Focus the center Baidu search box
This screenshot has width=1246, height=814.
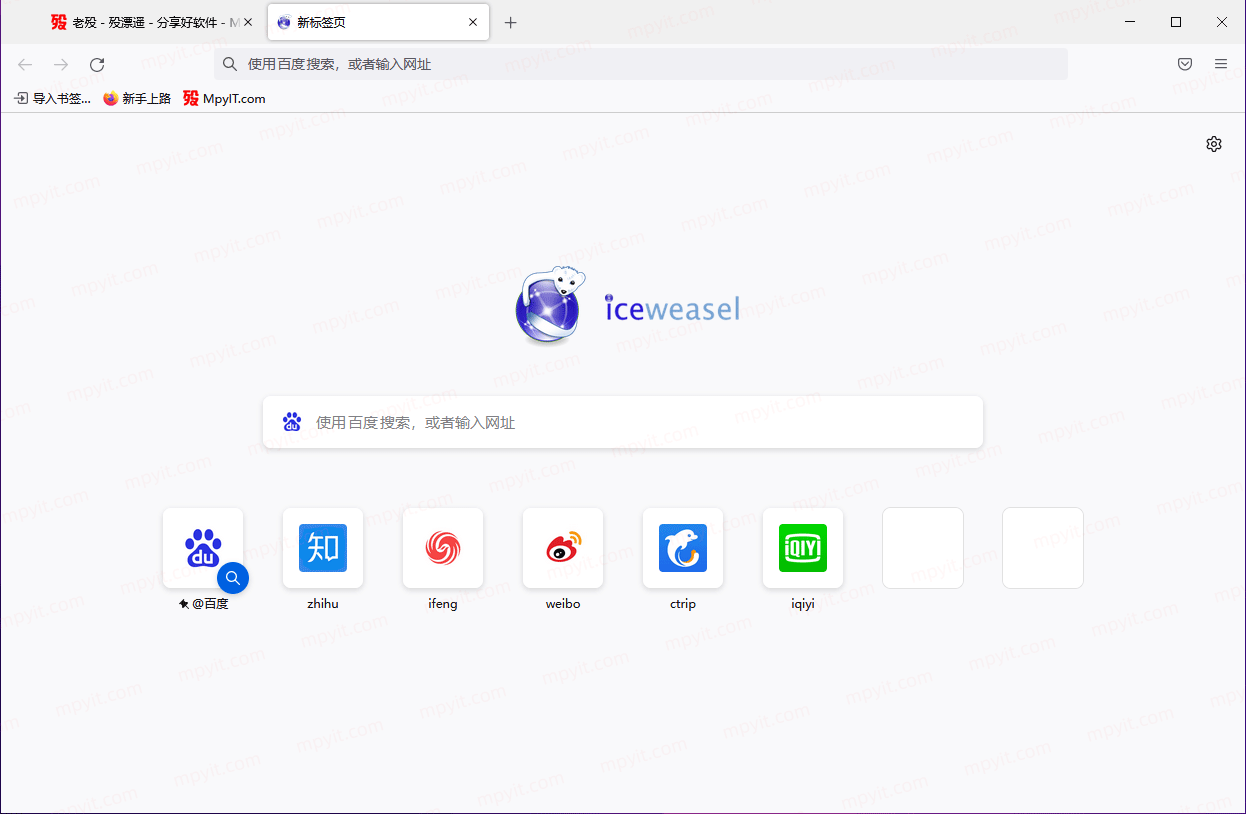[623, 422]
